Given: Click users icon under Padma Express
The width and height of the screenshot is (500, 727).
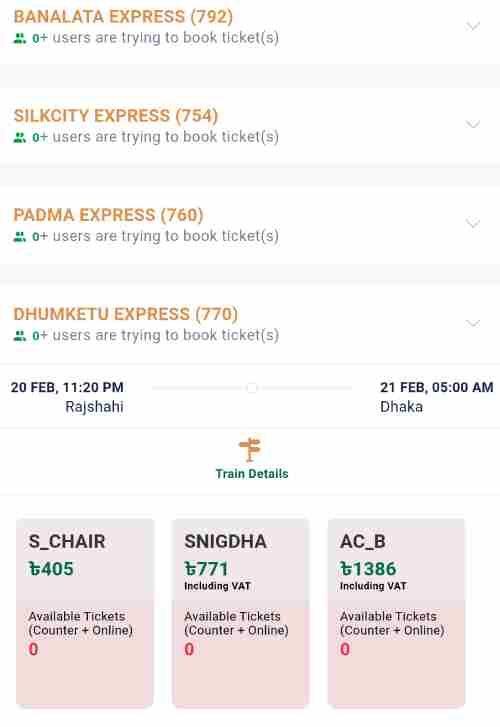Looking at the screenshot, I should point(19,237).
